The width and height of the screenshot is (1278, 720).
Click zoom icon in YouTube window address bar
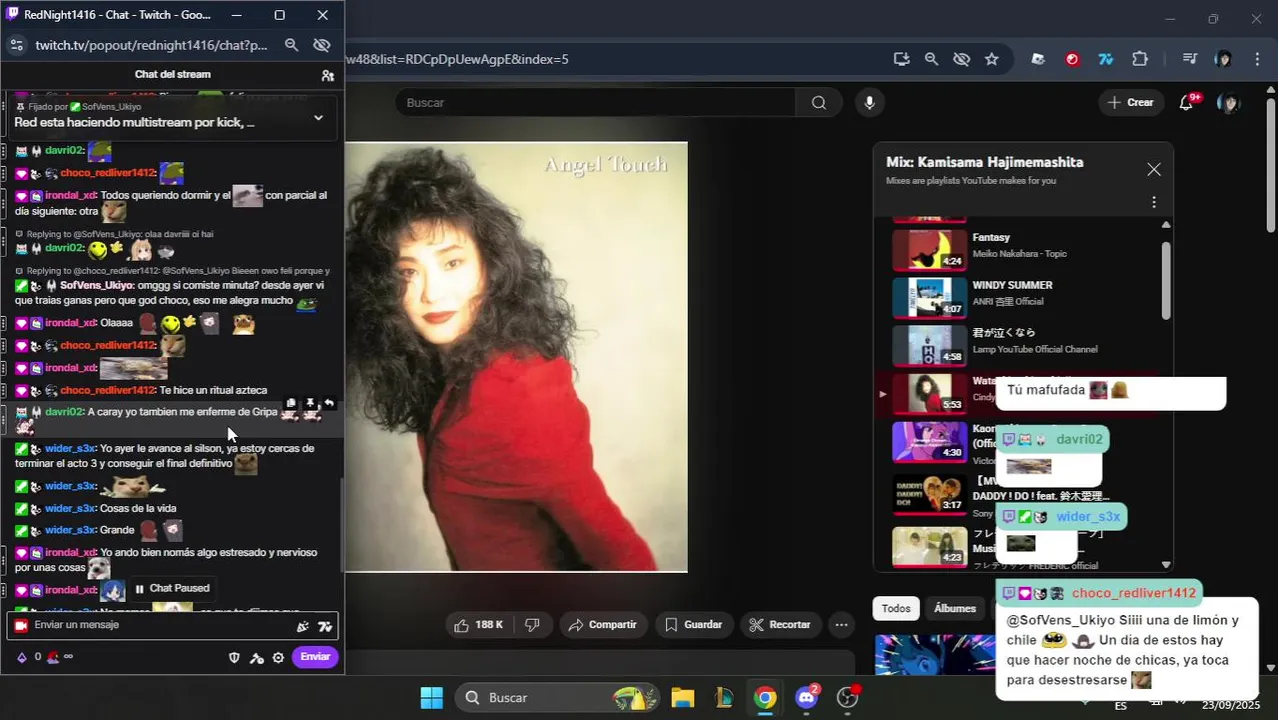point(931,59)
